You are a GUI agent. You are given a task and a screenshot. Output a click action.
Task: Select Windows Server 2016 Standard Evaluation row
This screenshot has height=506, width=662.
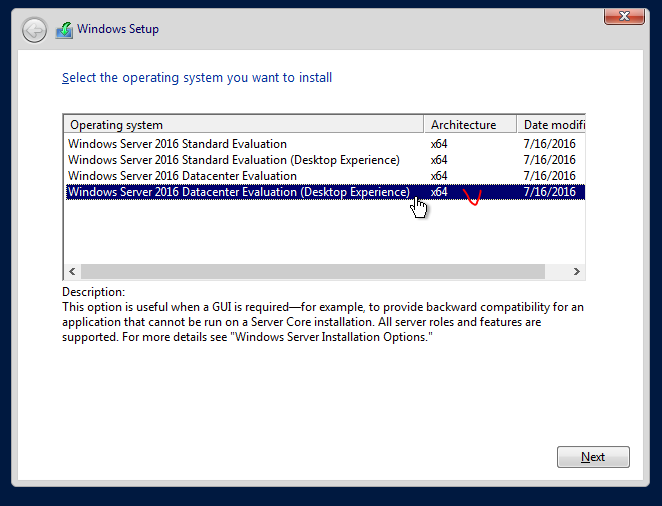[325, 144]
